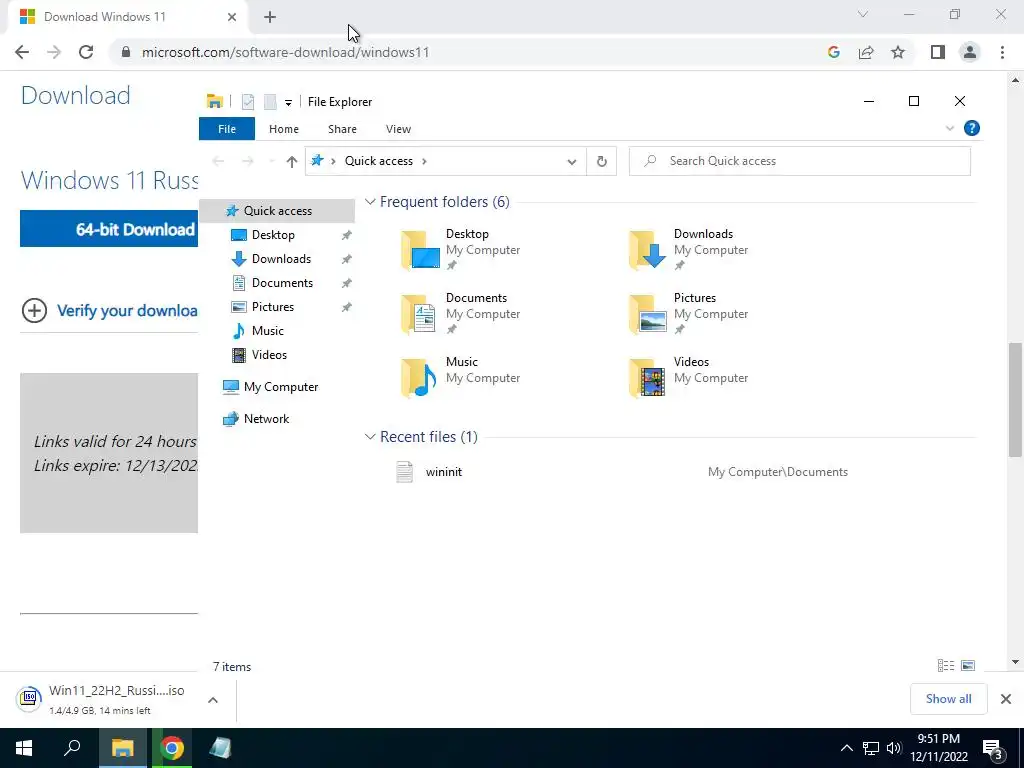
Task: Select the Desktop frequent folder icon
Action: pos(420,249)
